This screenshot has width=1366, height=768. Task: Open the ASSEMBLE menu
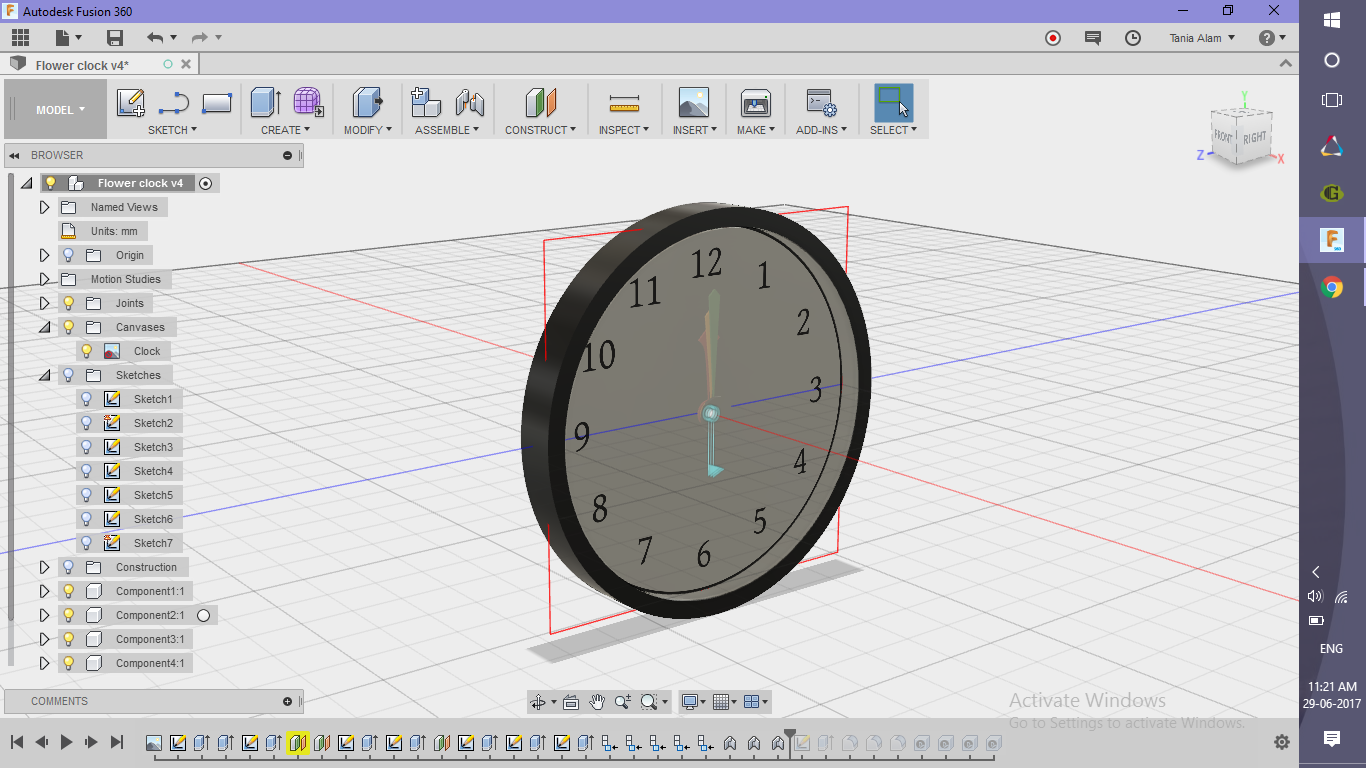click(447, 130)
